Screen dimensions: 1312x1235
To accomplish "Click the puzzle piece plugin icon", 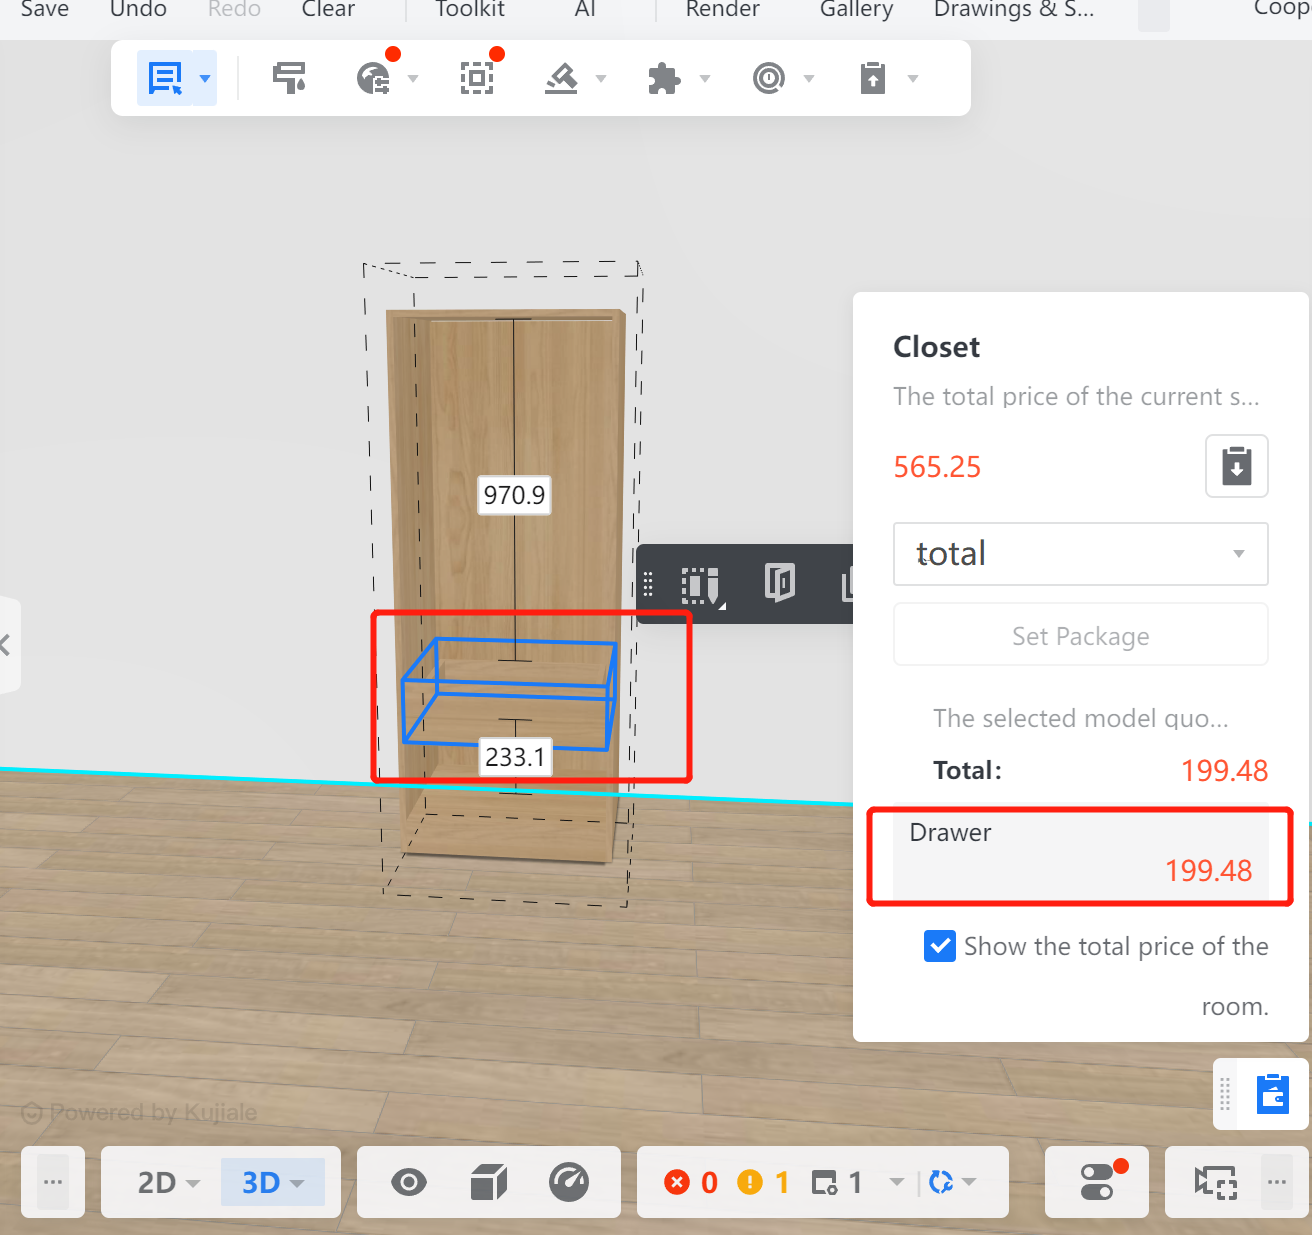I will [664, 78].
